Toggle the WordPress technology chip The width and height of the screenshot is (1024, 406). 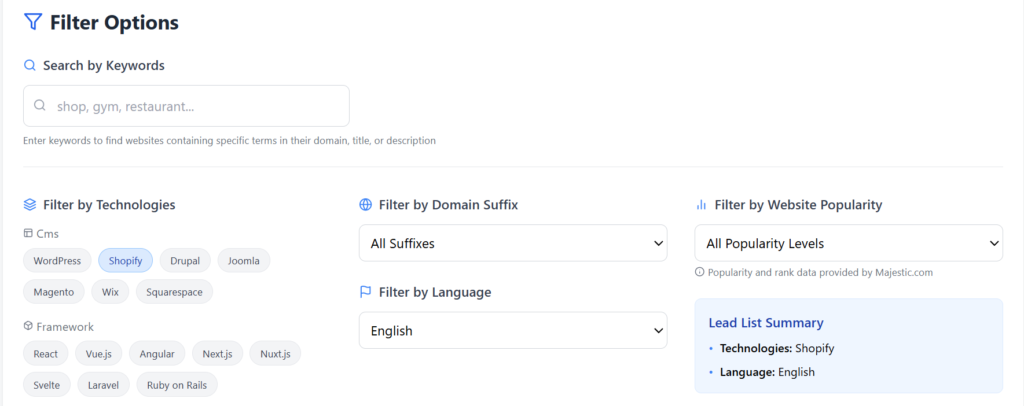click(57, 261)
